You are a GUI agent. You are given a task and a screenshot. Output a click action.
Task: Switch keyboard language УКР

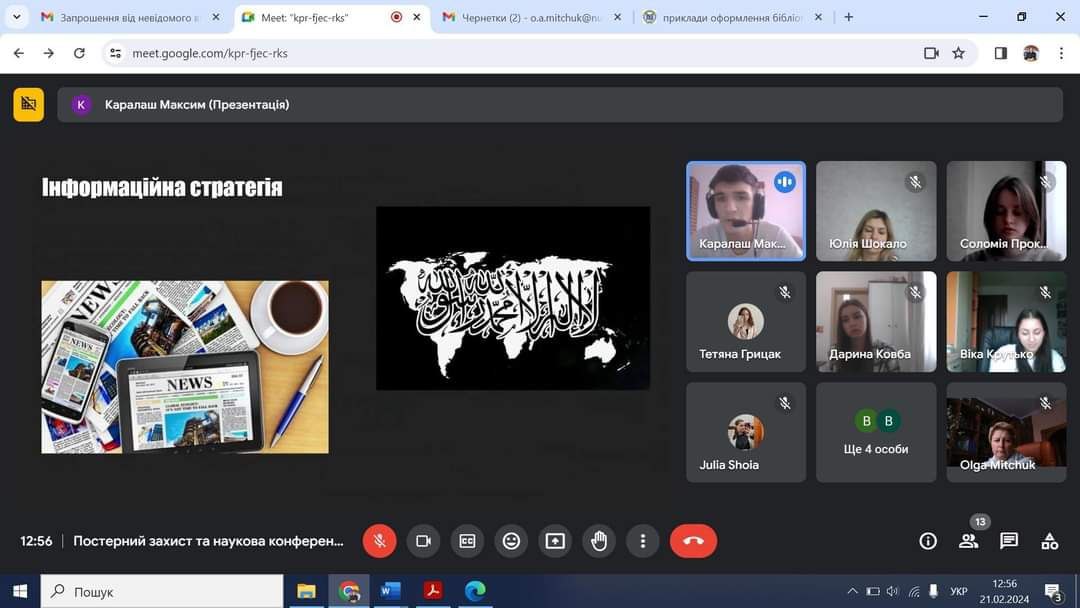[959, 591]
